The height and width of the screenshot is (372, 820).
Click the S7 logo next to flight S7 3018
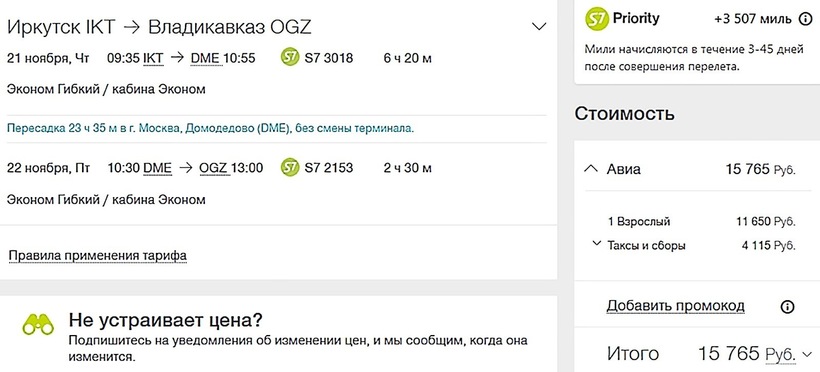pyautogui.click(x=289, y=57)
